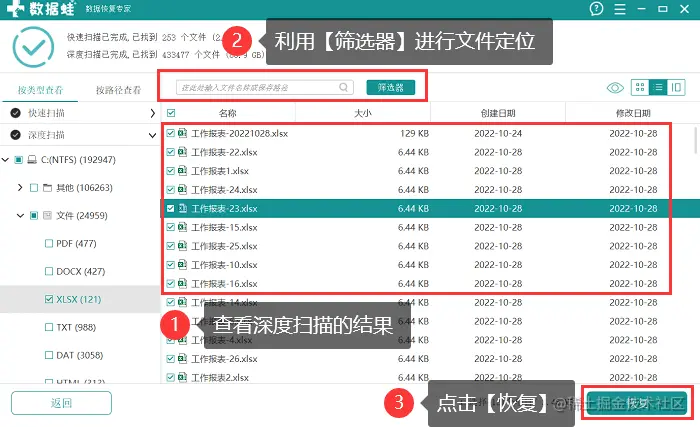Viewport: 700px width, 427px height.
Task: Click Excel icon of 工作报表-20221028.xlsx
Action: coord(182,133)
